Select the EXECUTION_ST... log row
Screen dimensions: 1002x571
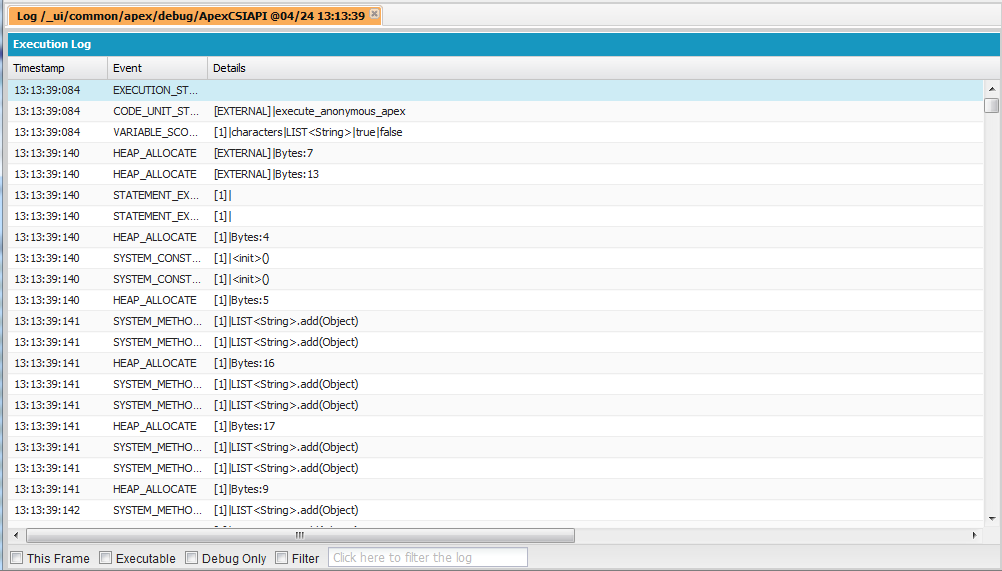495,90
